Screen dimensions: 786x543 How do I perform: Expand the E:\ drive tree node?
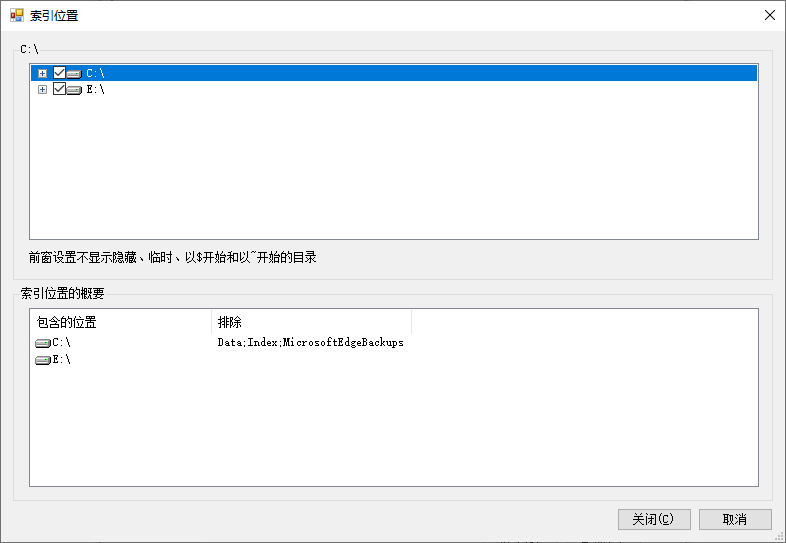tap(42, 90)
